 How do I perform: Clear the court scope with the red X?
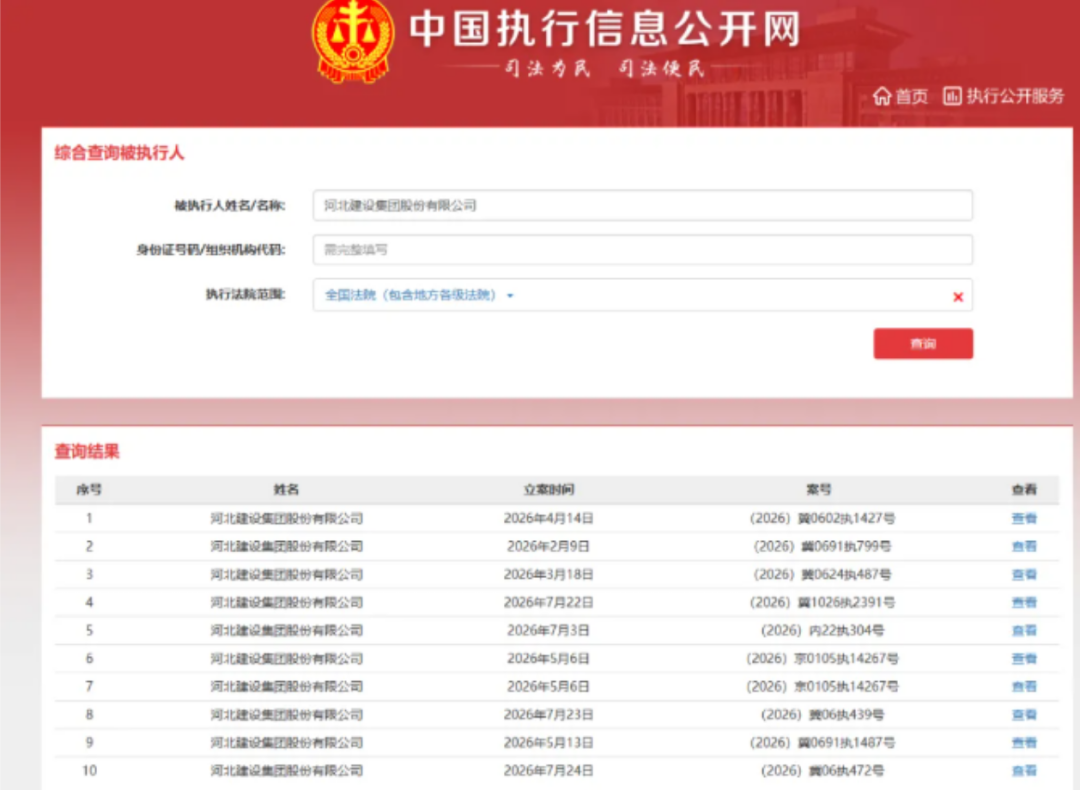coord(957,297)
